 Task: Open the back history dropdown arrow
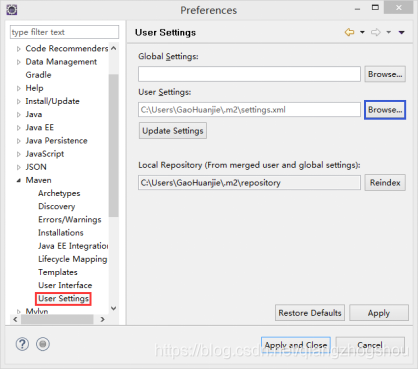(x=362, y=32)
